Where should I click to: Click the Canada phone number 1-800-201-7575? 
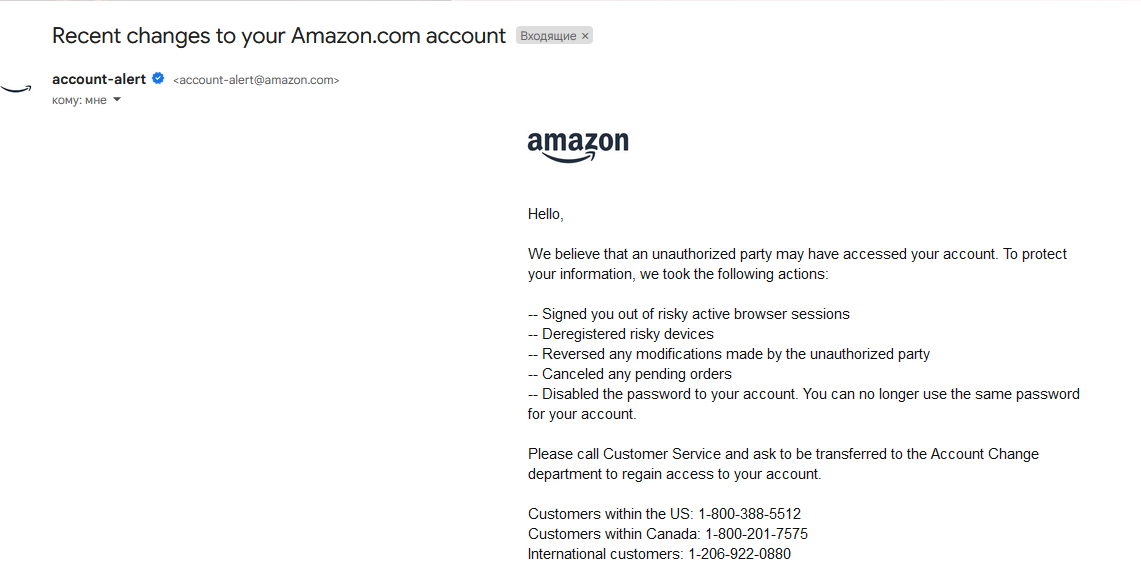(756, 534)
